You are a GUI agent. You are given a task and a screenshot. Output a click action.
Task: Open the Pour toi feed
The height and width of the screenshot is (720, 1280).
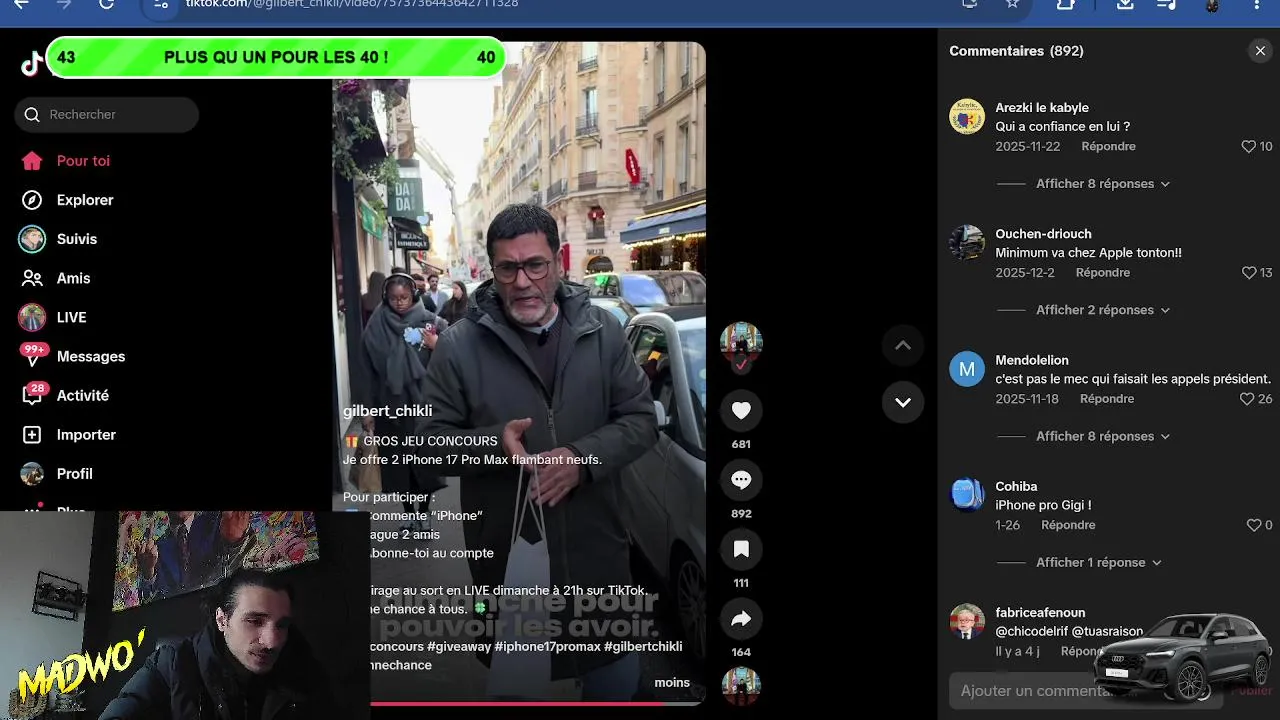point(83,161)
